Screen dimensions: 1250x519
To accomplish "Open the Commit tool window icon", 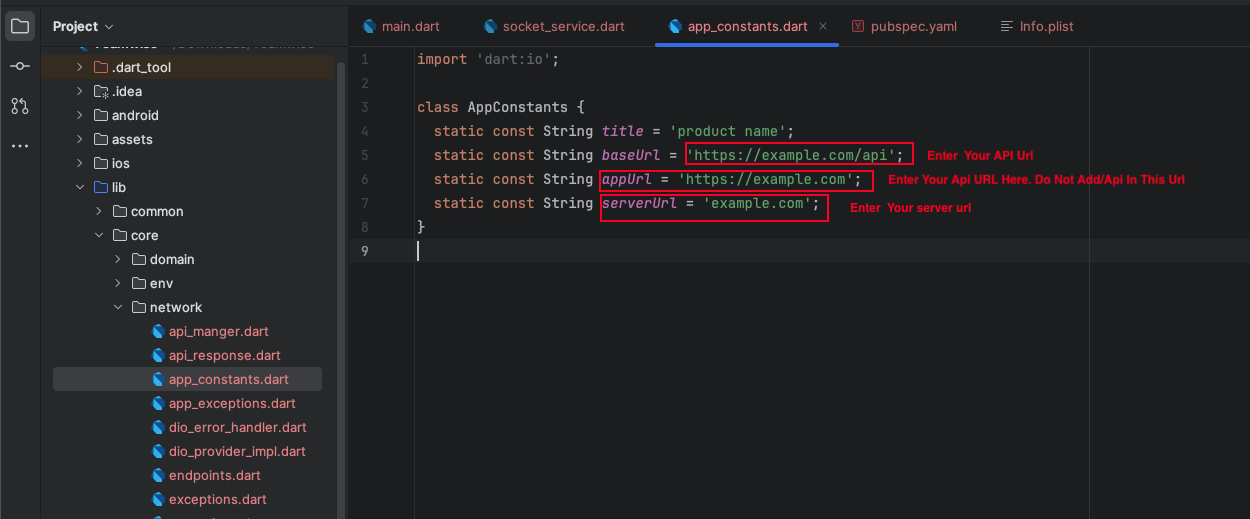I will pos(20,66).
